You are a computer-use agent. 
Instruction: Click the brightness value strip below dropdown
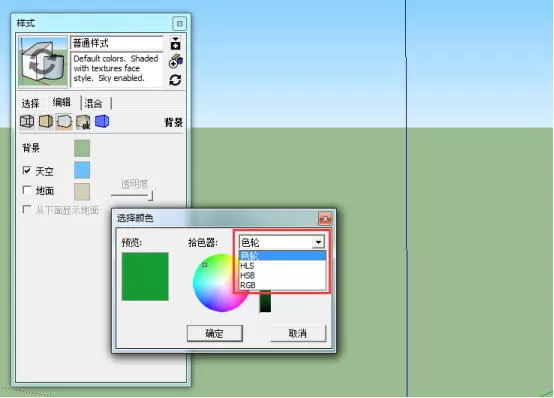265,301
